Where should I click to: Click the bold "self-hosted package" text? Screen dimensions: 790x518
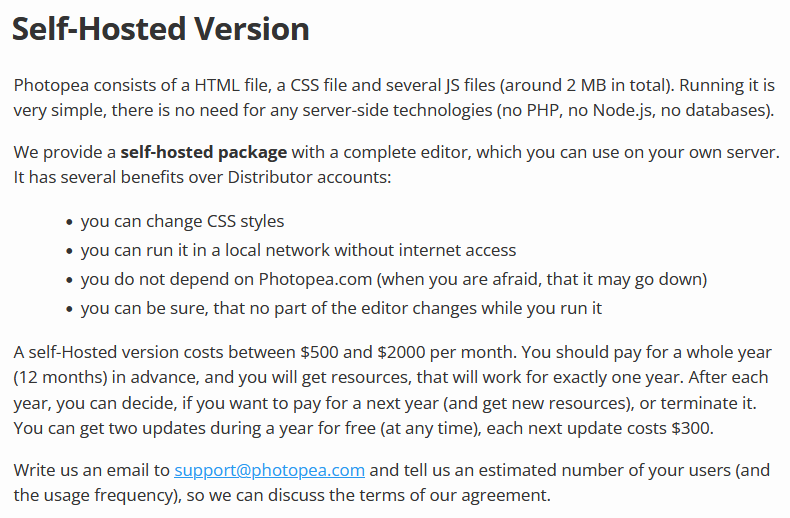point(204,153)
